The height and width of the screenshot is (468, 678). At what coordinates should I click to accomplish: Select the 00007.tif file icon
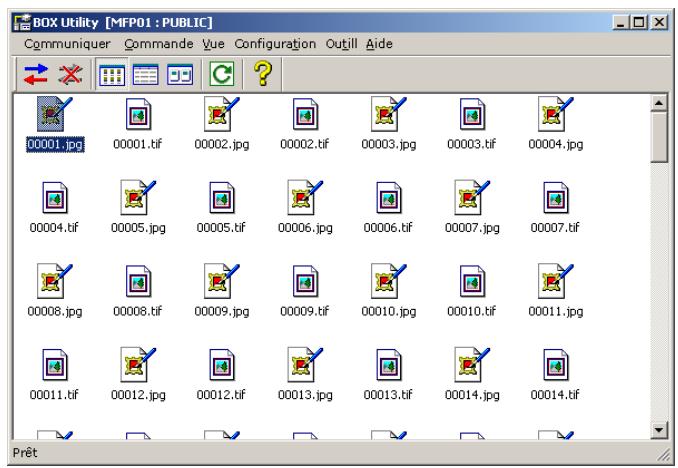pos(556,198)
